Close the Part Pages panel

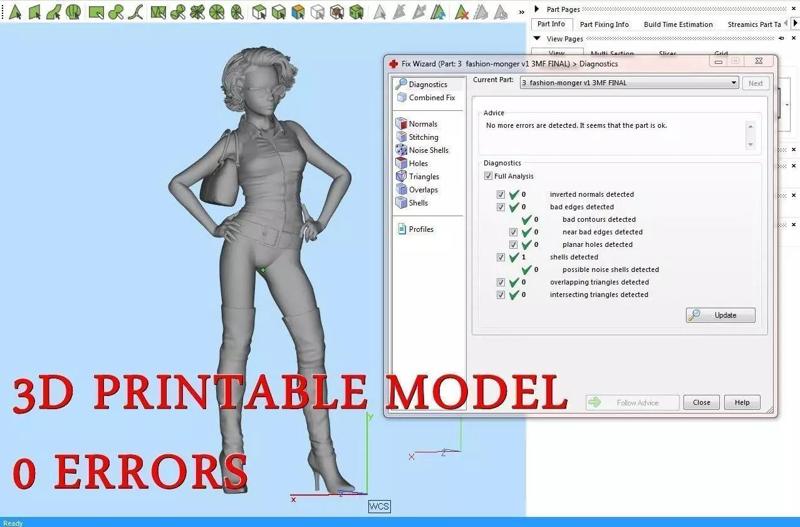793,9
